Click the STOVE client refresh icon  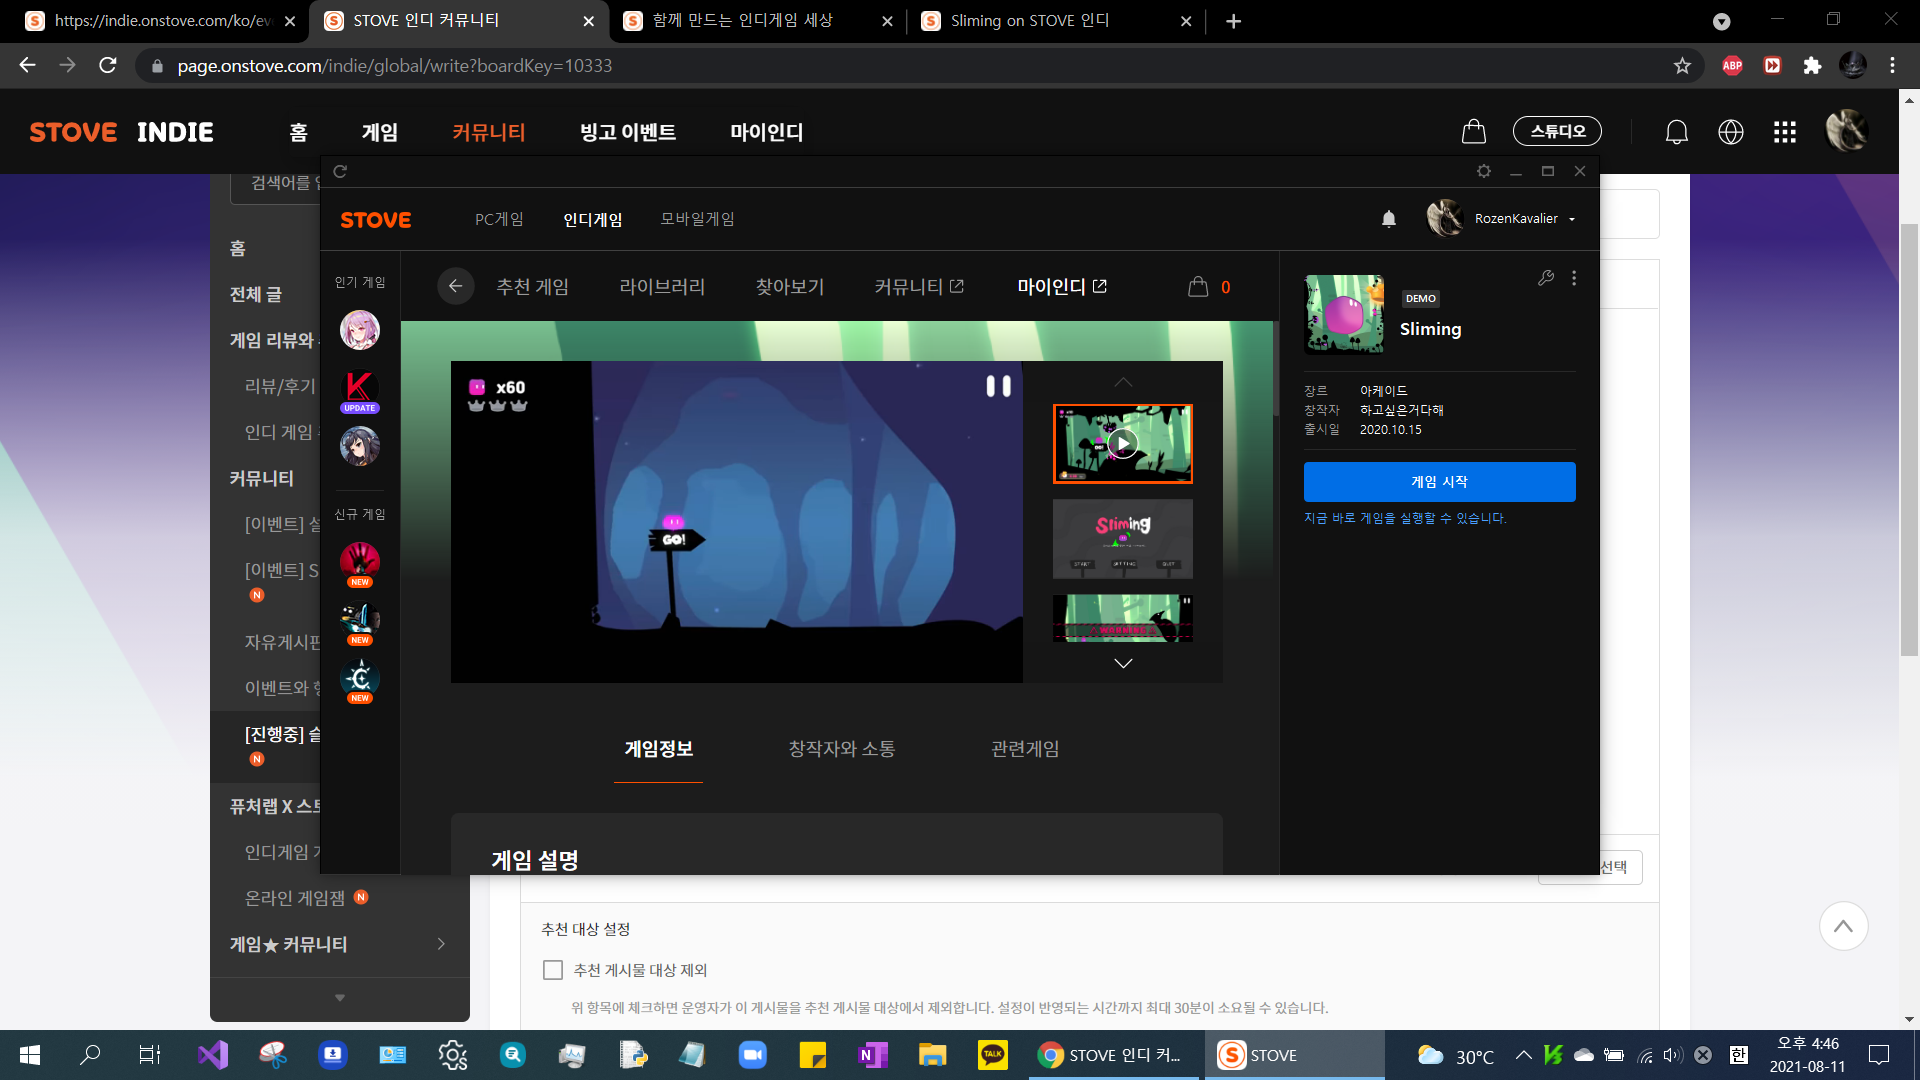point(340,171)
